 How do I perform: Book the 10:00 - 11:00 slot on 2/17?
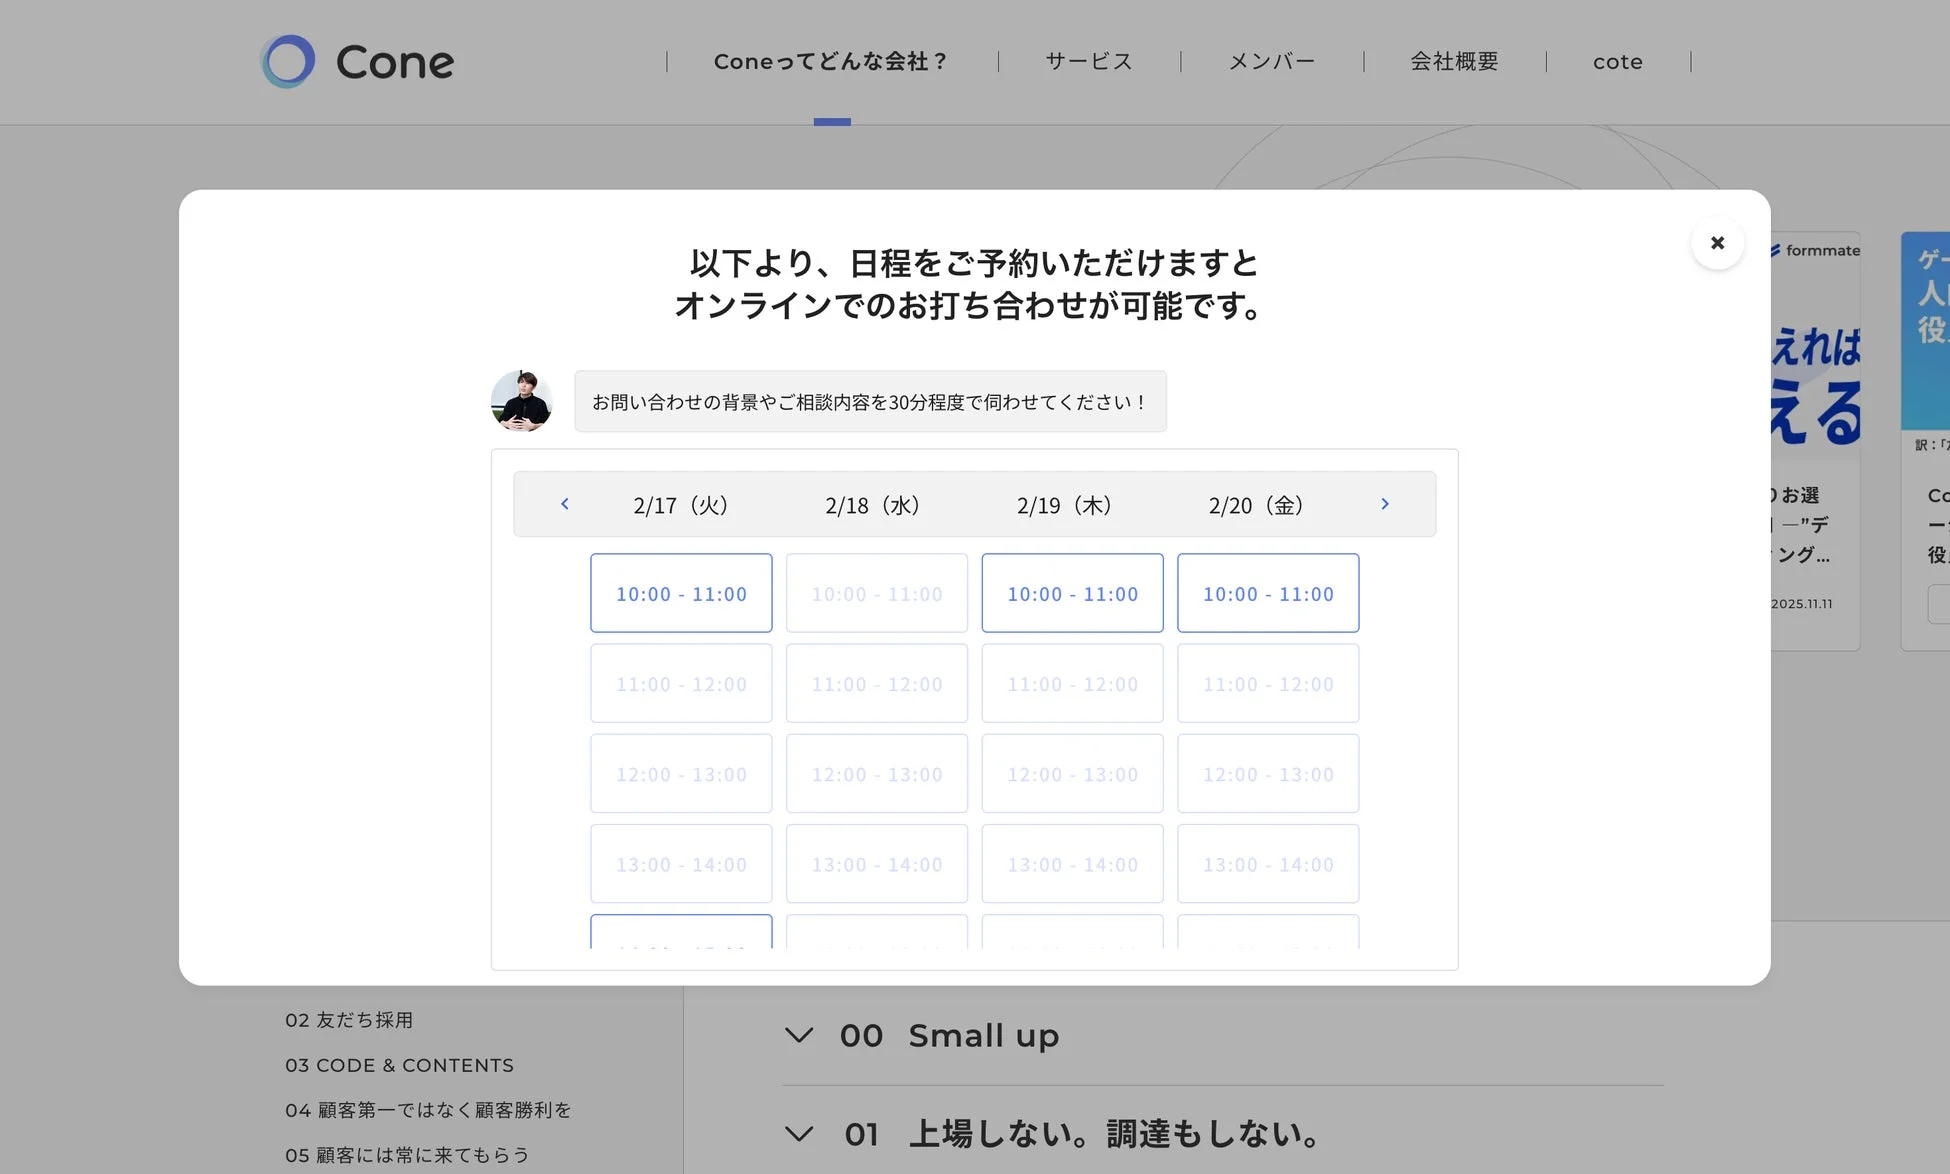(x=681, y=593)
